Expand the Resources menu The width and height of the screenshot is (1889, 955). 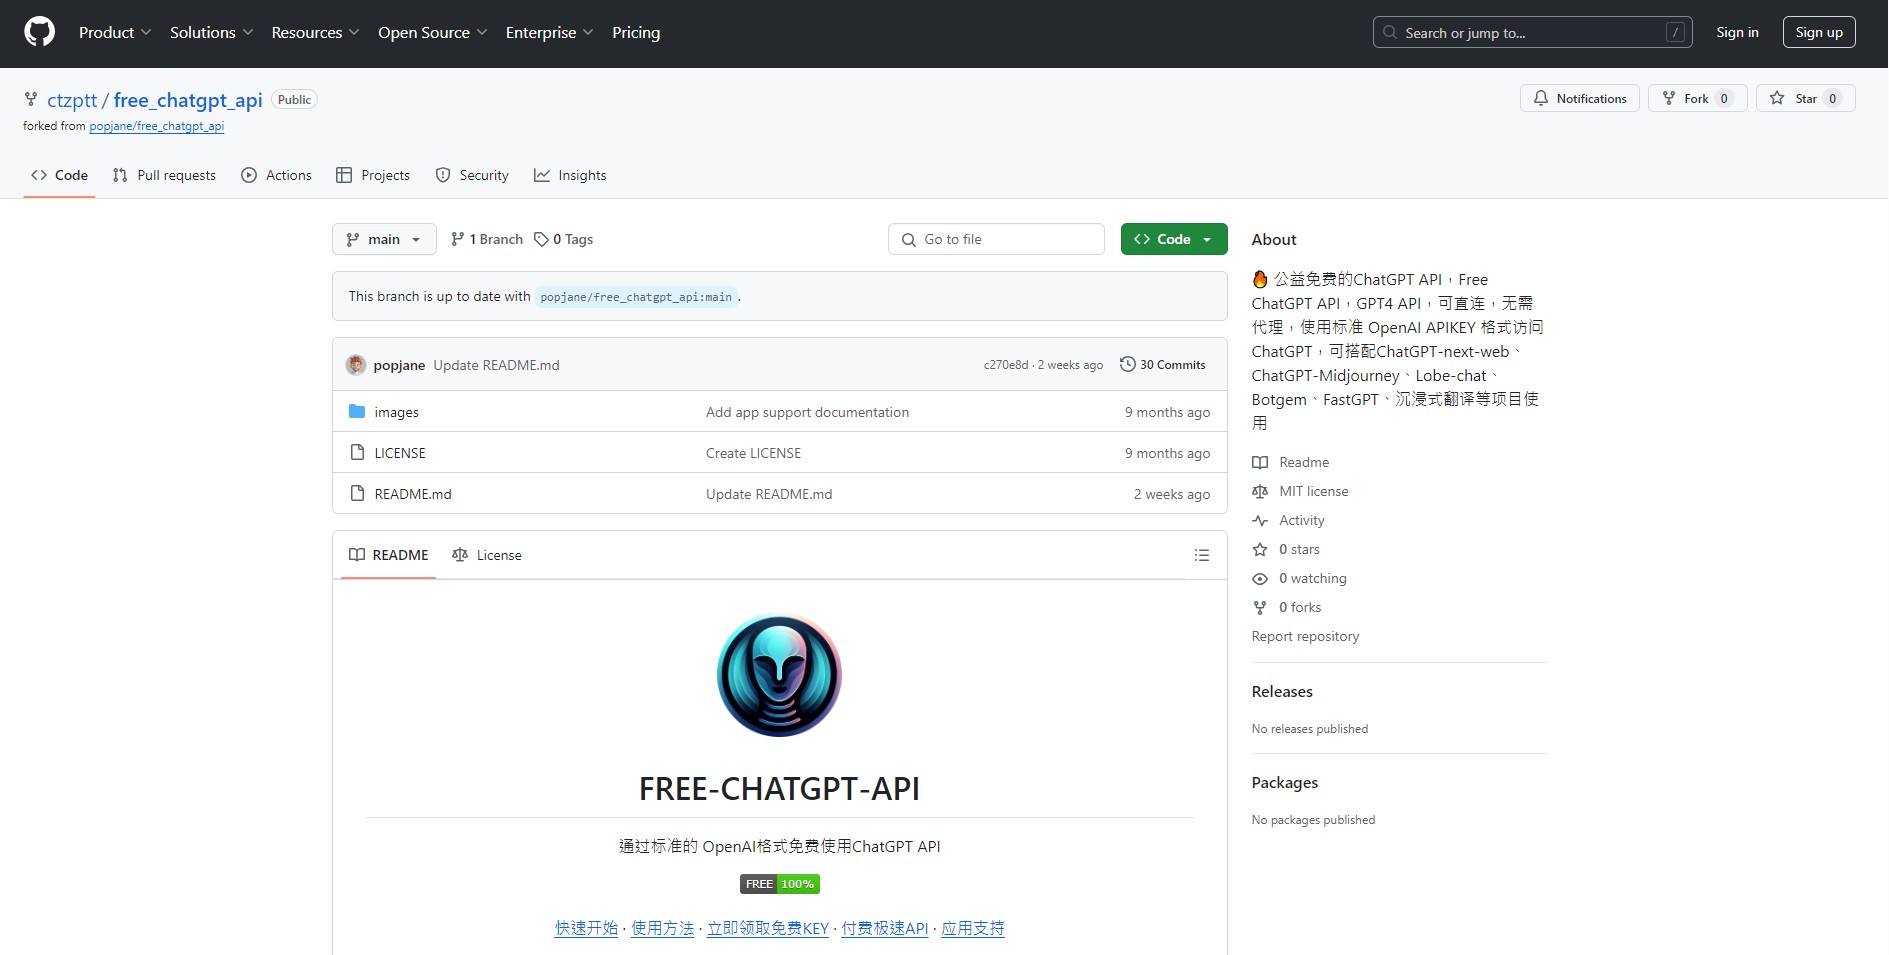coord(315,32)
